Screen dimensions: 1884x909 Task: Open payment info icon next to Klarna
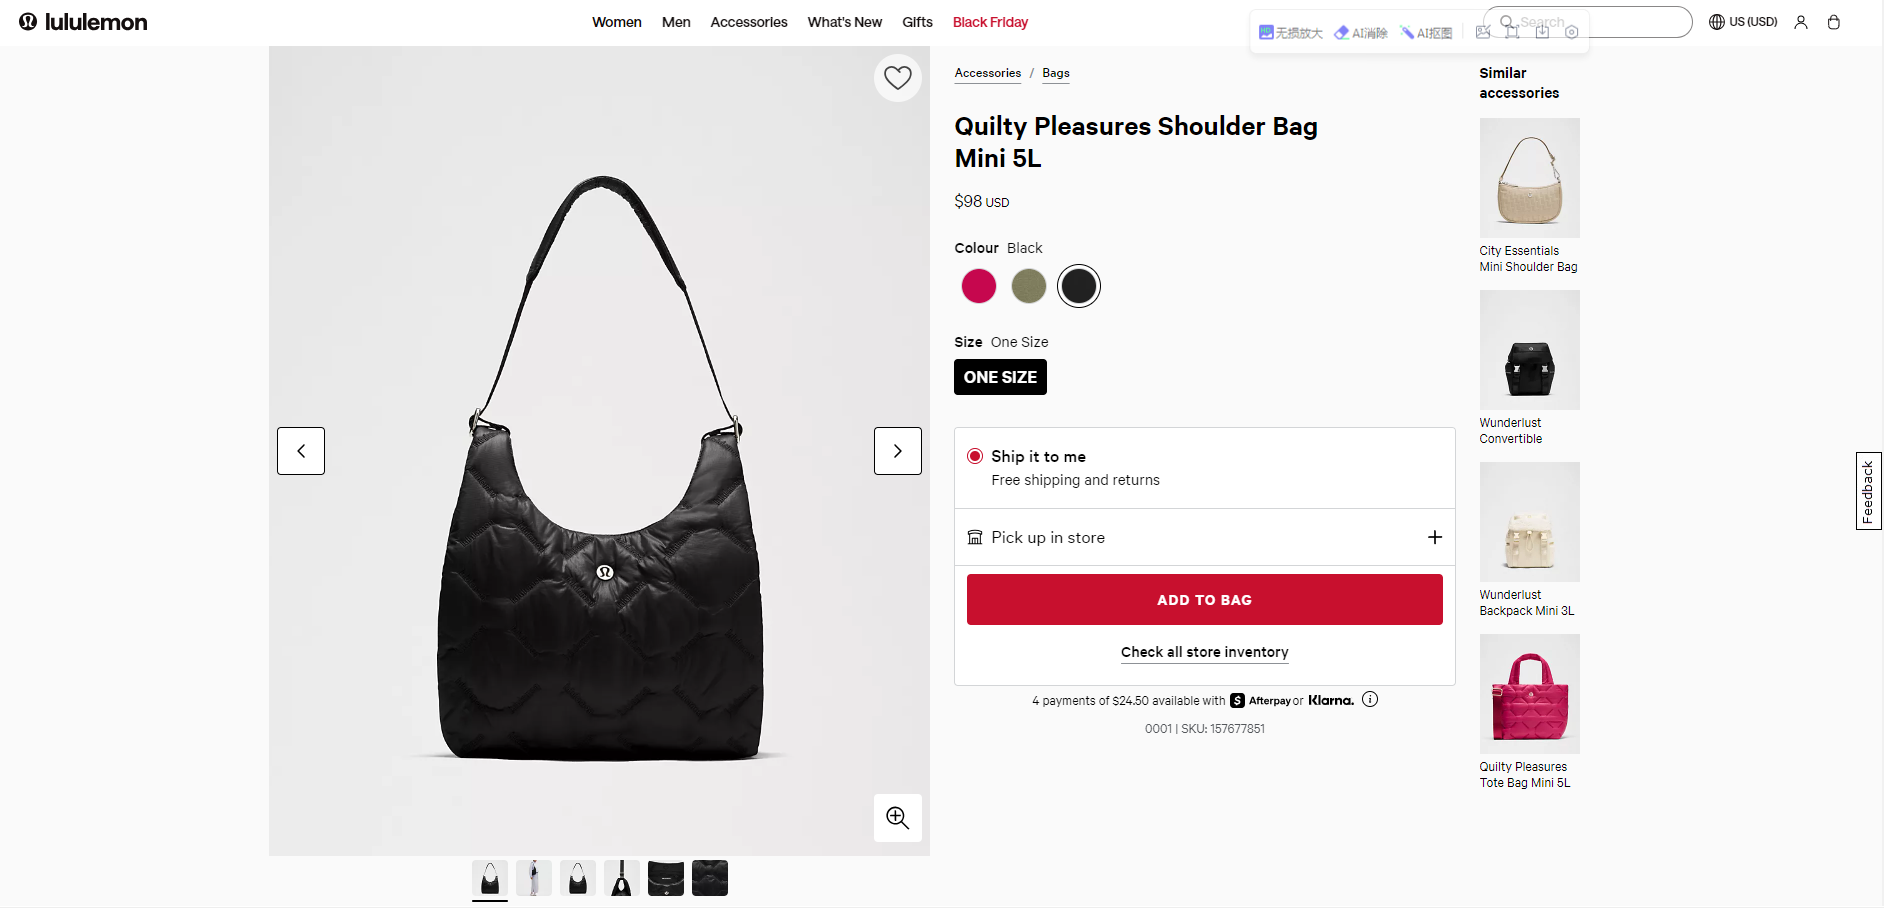[1370, 700]
